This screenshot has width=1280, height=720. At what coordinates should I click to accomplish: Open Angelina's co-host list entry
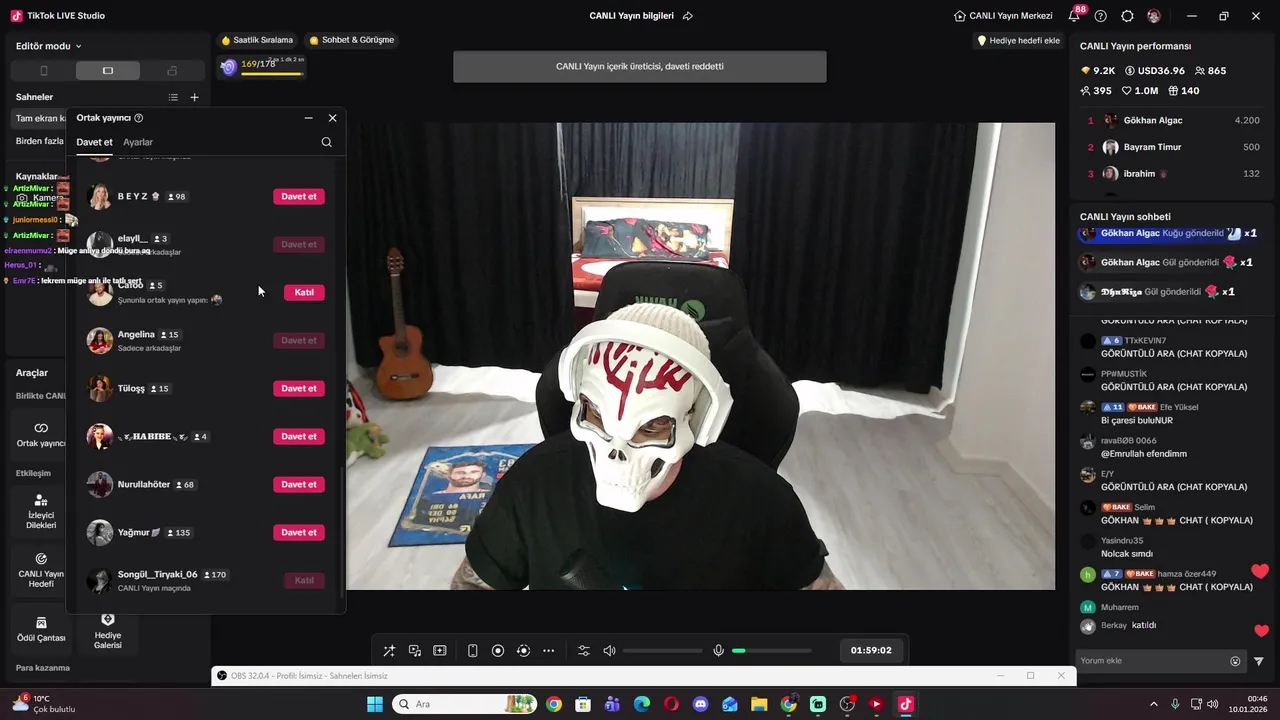pyautogui.click(x=205, y=340)
